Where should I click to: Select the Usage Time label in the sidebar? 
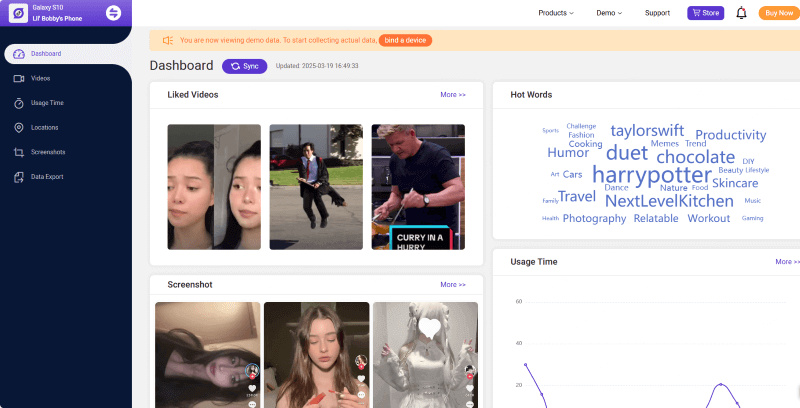[47, 103]
